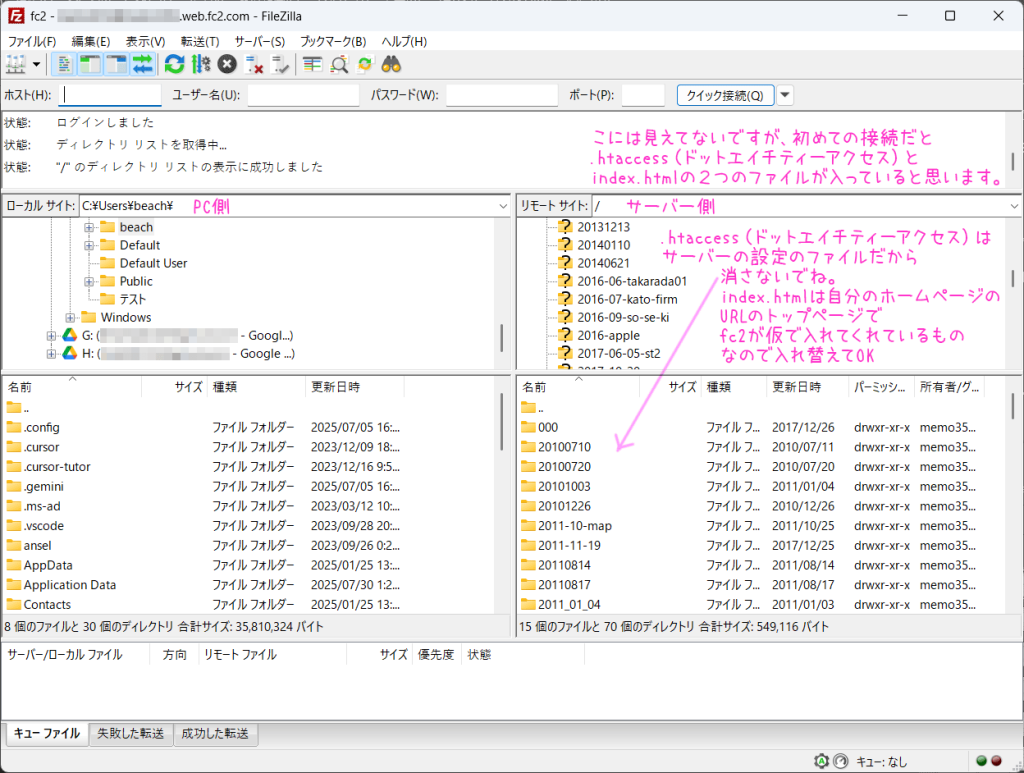Image resolution: width=1024 pixels, height=773 pixels.
Task: Open directory listing filters dialog
Action: click(x=312, y=65)
